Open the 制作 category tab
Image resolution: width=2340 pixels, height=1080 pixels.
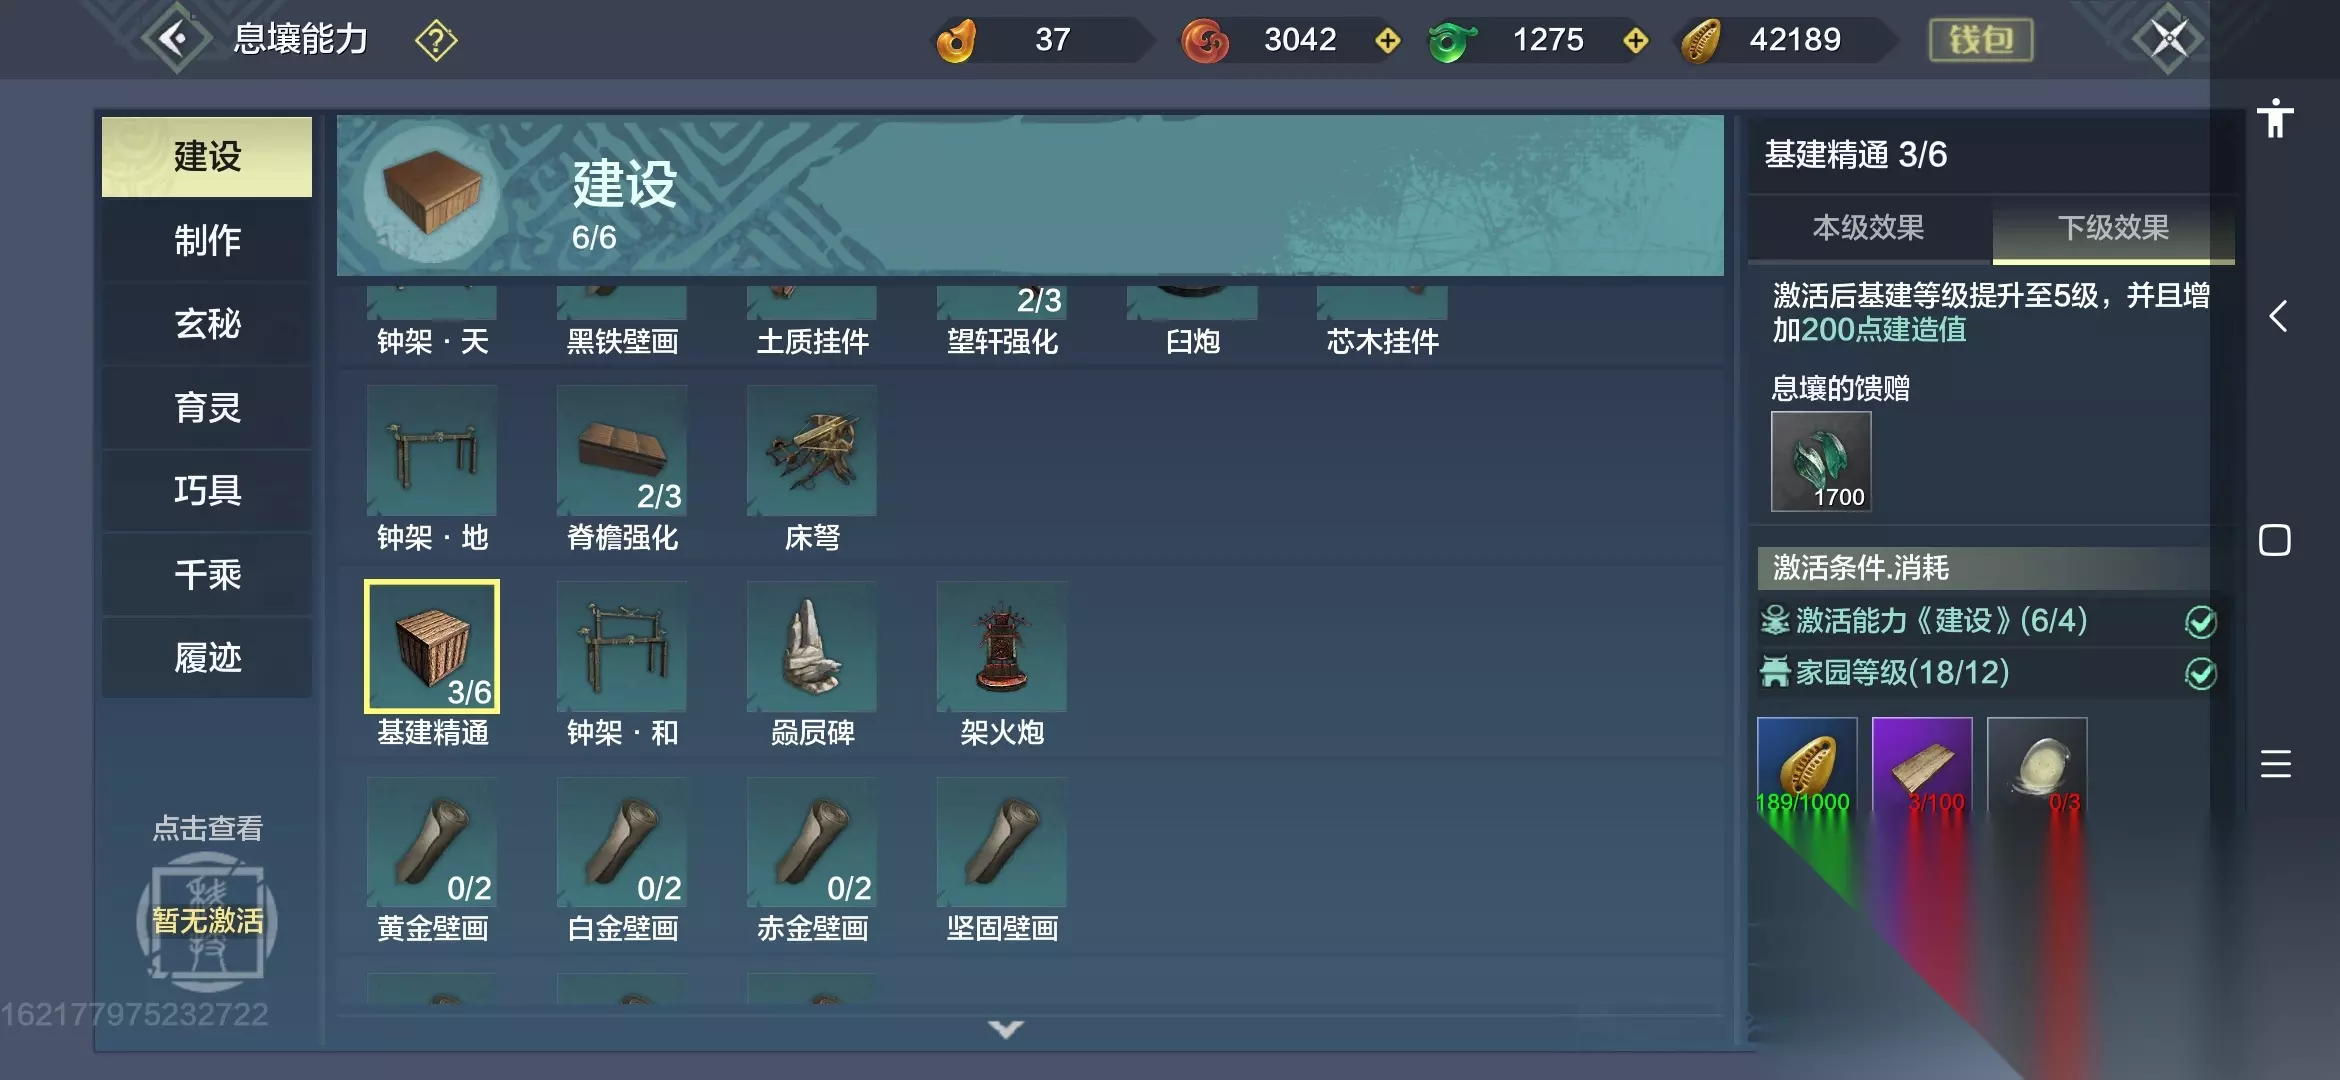coord(207,240)
